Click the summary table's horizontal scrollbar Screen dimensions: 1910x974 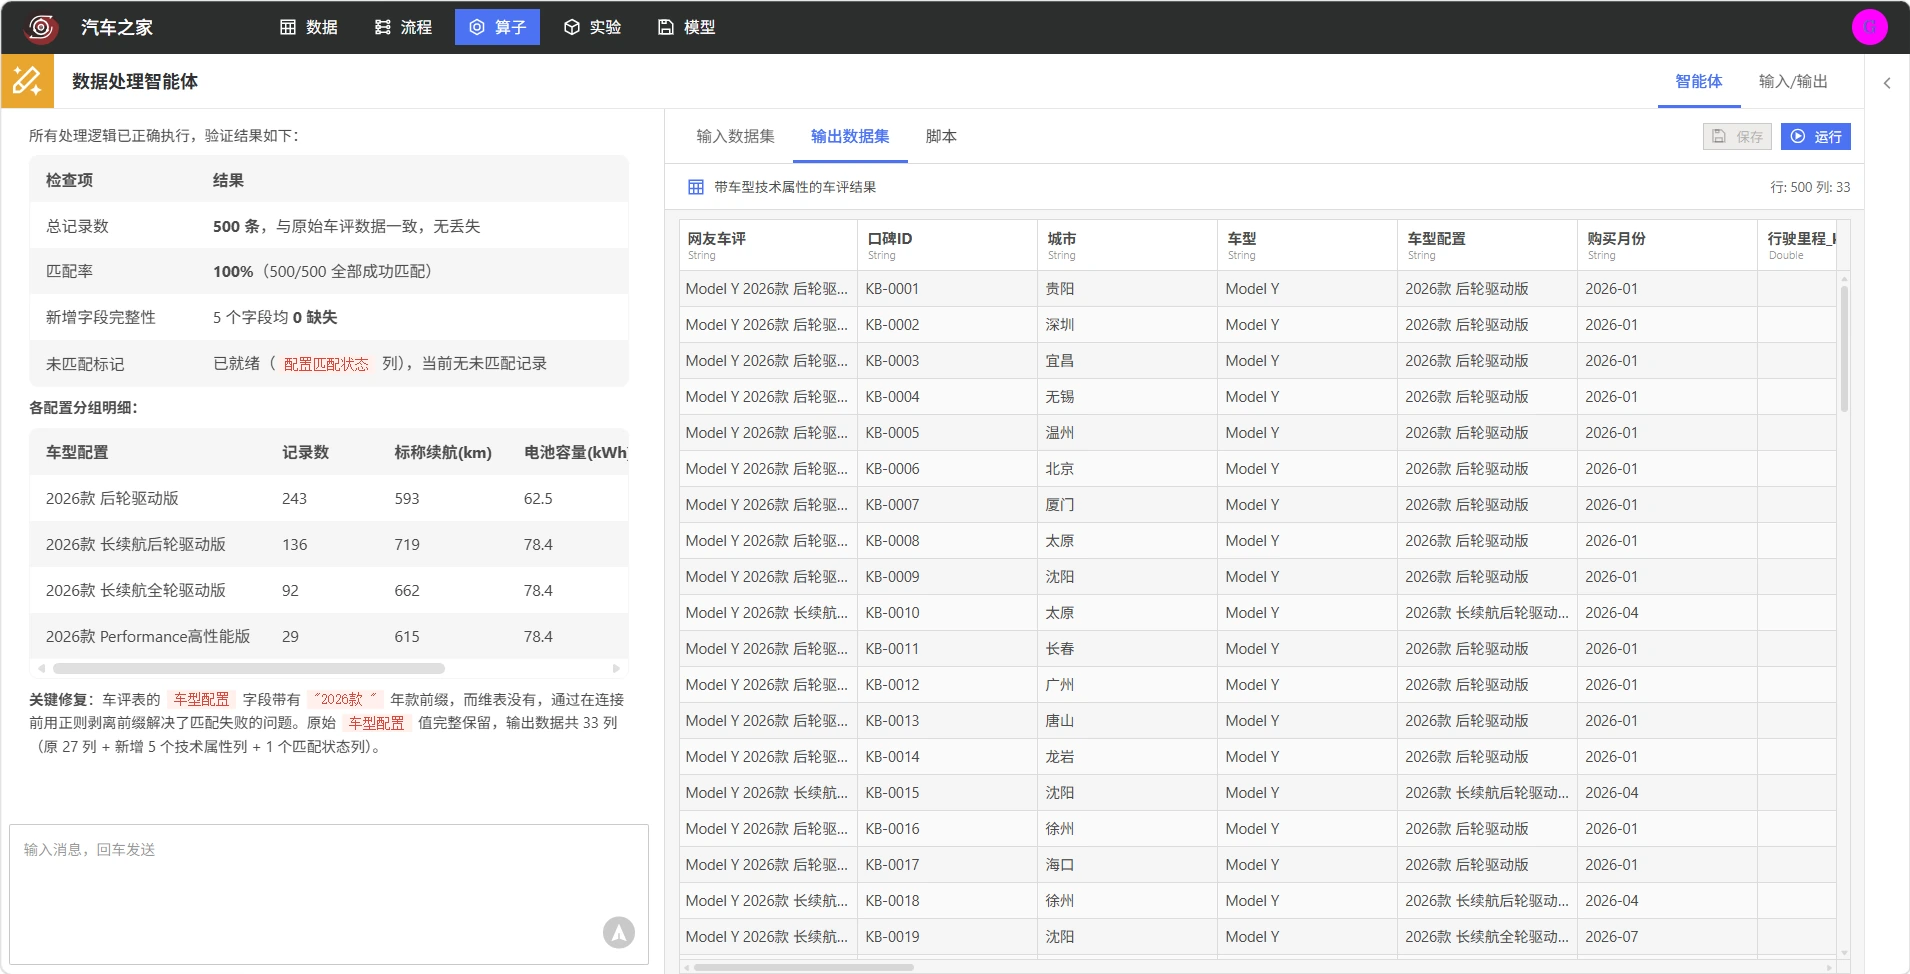[x=249, y=668]
